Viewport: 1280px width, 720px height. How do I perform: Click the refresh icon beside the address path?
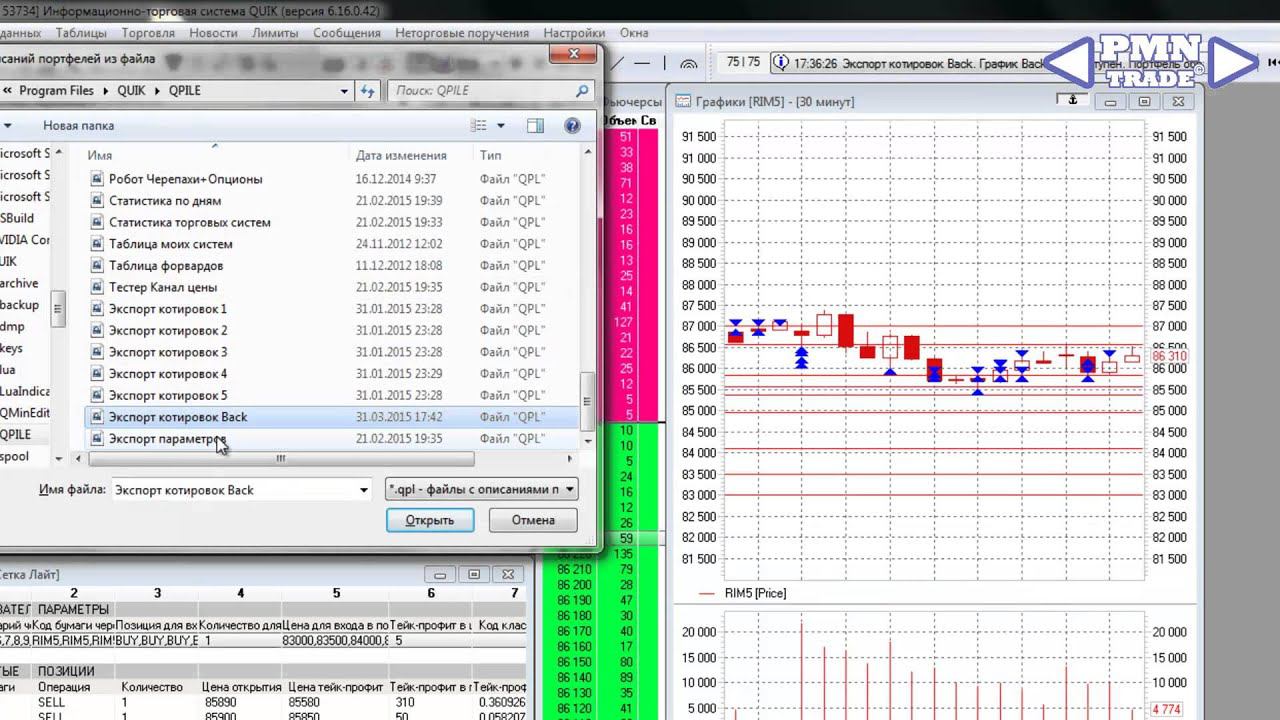pyautogui.click(x=367, y=90)
